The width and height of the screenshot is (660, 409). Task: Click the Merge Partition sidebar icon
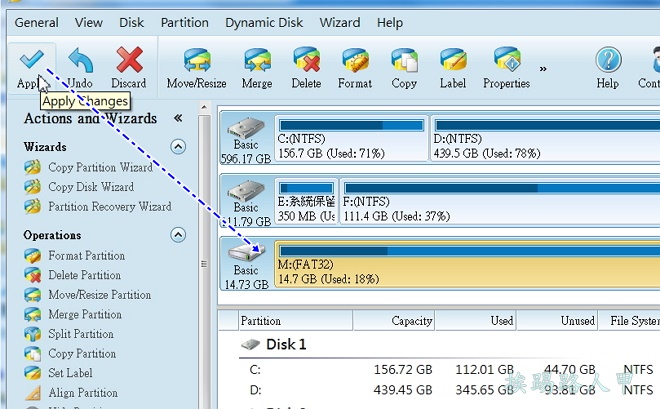pyautogui.click(x=32, y=314)
